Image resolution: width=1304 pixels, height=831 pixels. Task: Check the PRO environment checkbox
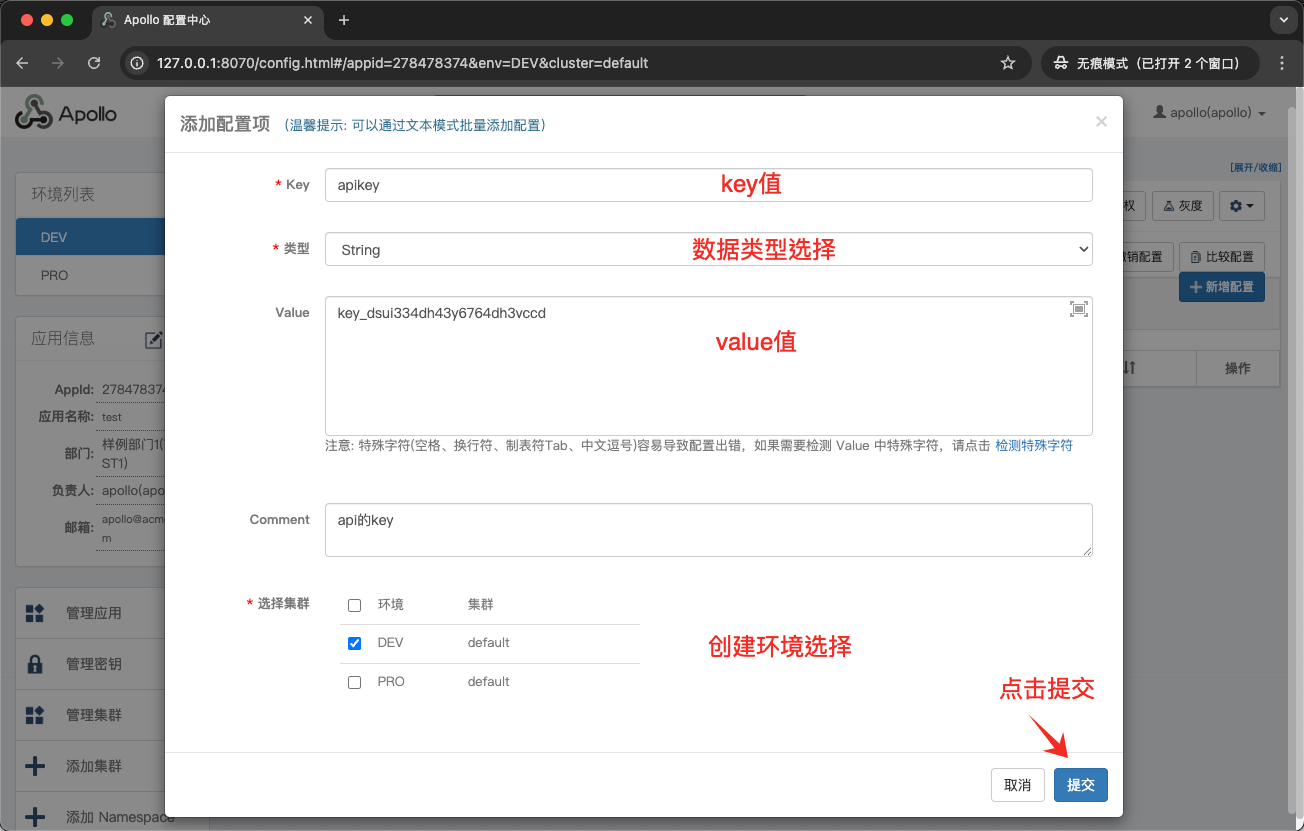354,682
